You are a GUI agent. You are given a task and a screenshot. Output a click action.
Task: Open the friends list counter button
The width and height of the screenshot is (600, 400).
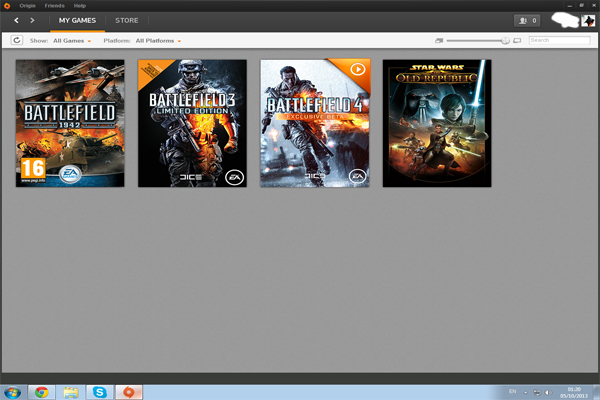(527, 21)
